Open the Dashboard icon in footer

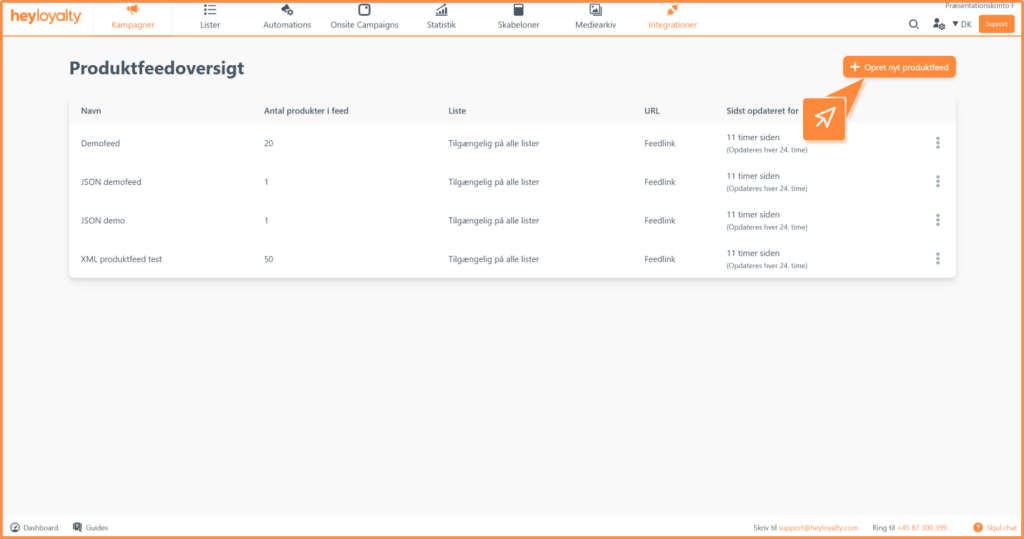tap(16, 527)
